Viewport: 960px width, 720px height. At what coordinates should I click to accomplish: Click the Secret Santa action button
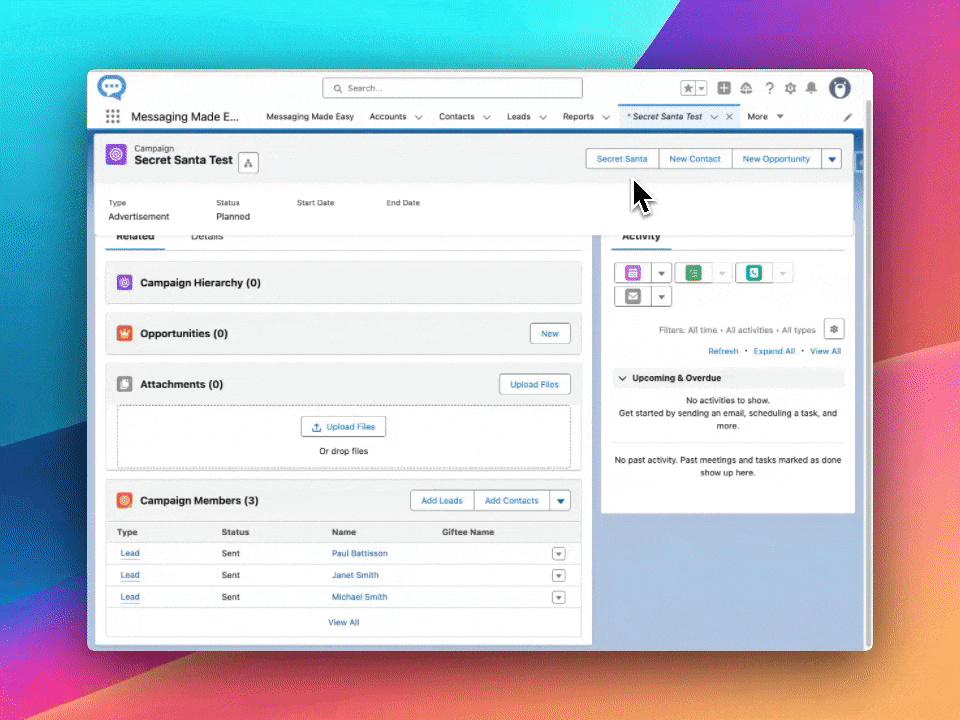click(622, 159)
